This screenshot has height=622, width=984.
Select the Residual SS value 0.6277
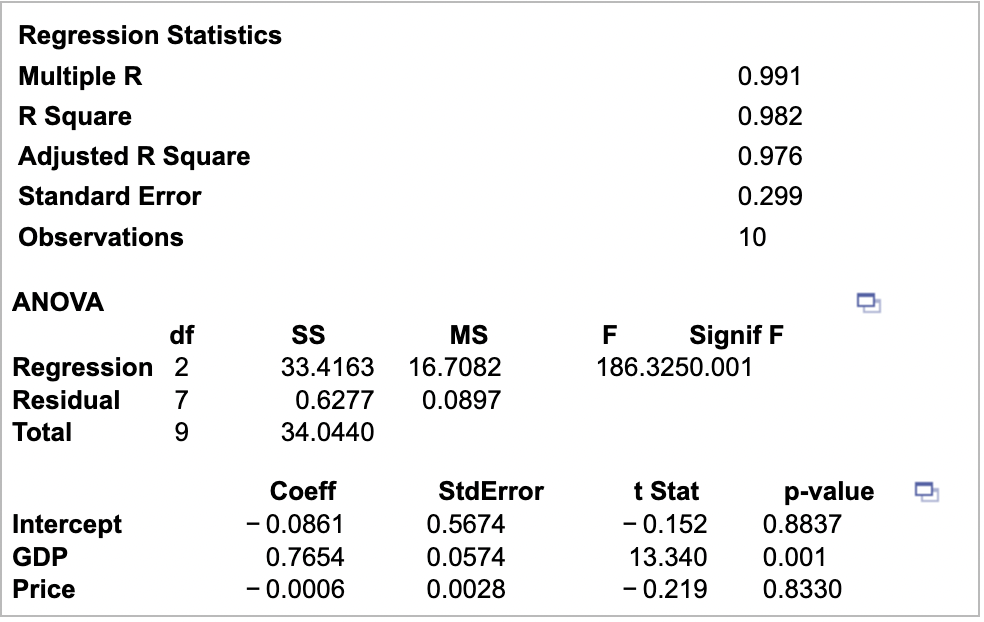pyautogui.click(x=334, y=400)
